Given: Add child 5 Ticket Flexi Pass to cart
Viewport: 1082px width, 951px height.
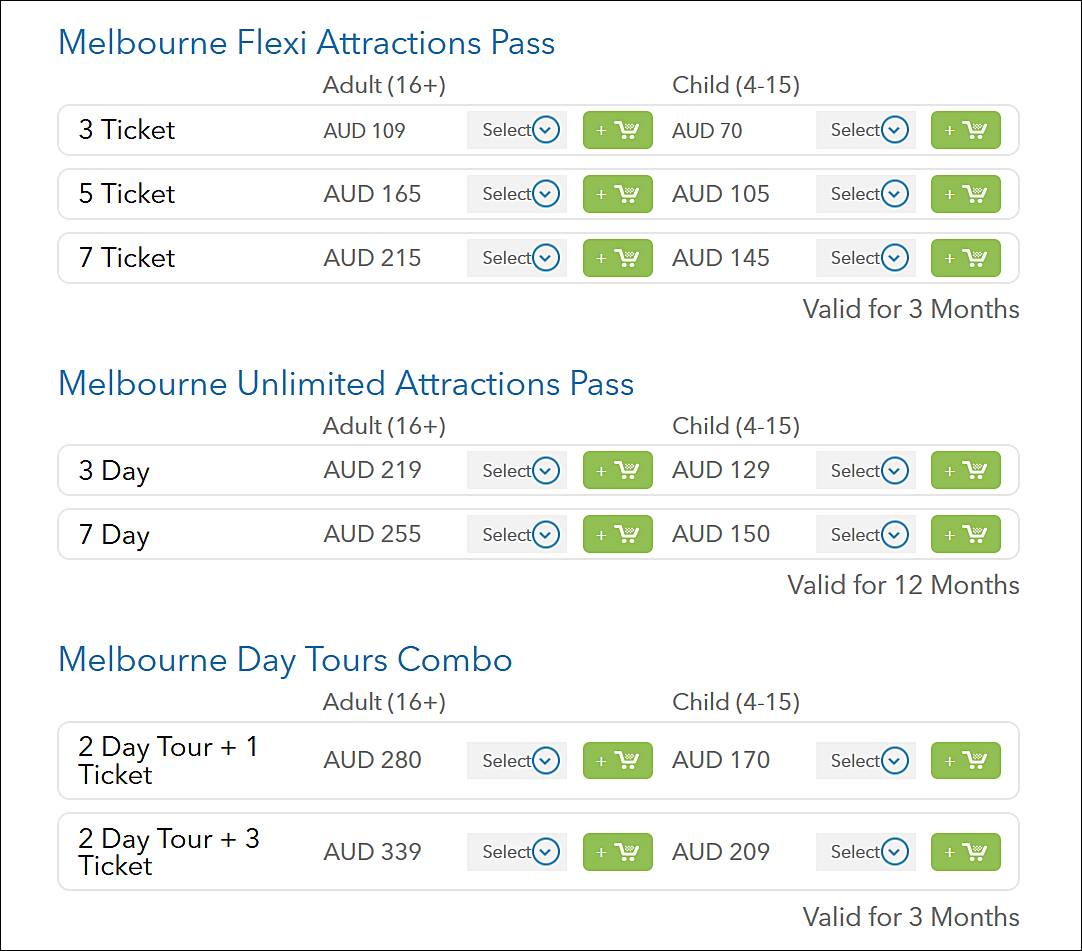Looking at the screenshot, I should (x=965, y=194).
